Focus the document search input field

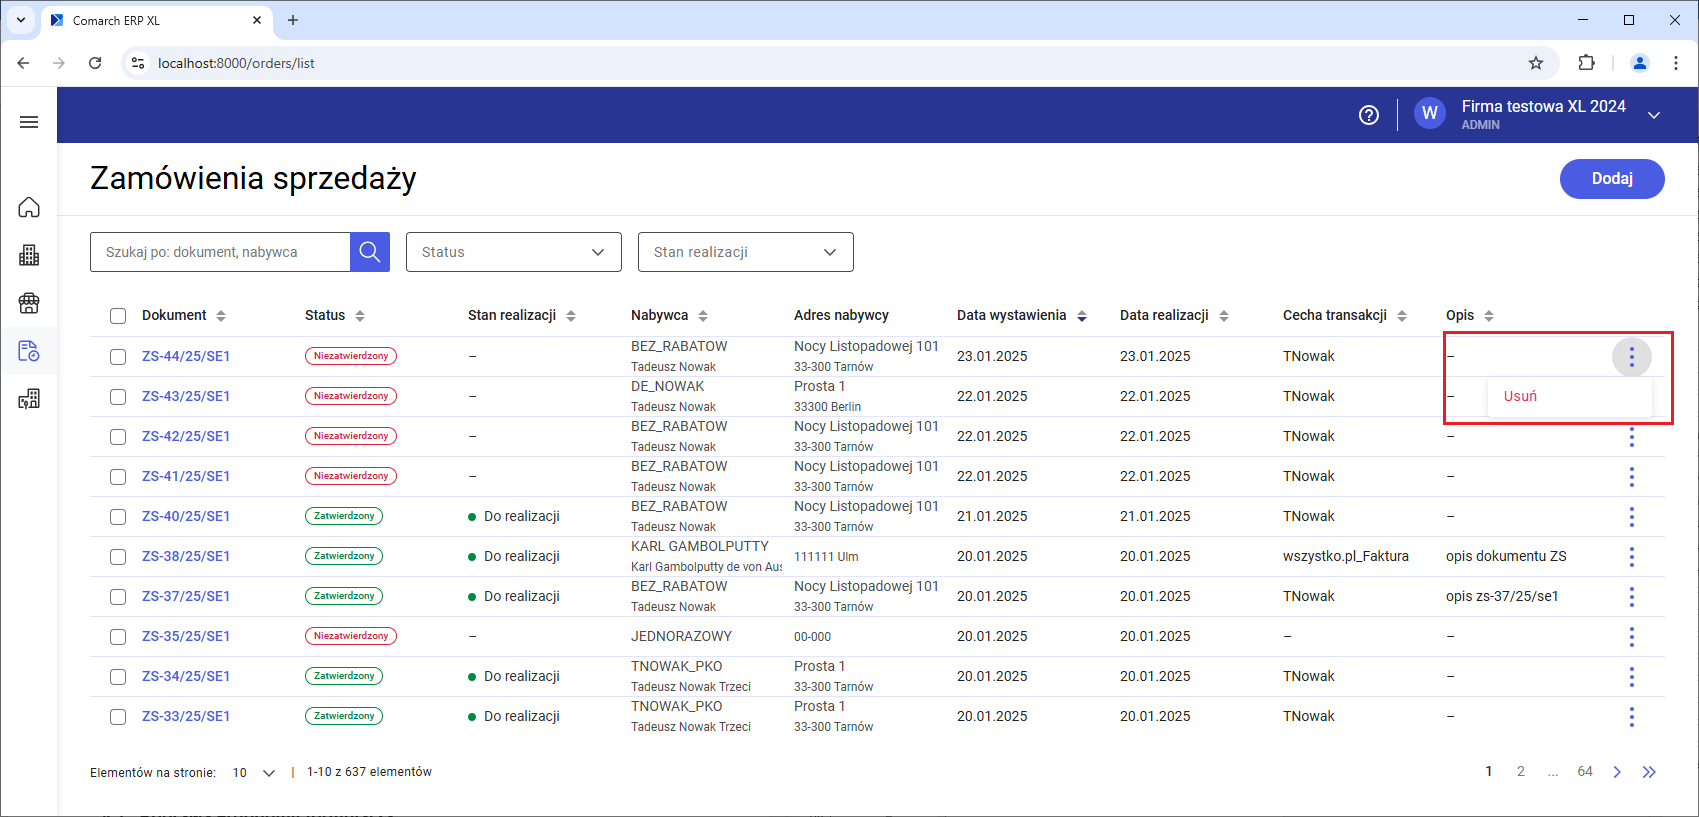[x=220, y=252]
